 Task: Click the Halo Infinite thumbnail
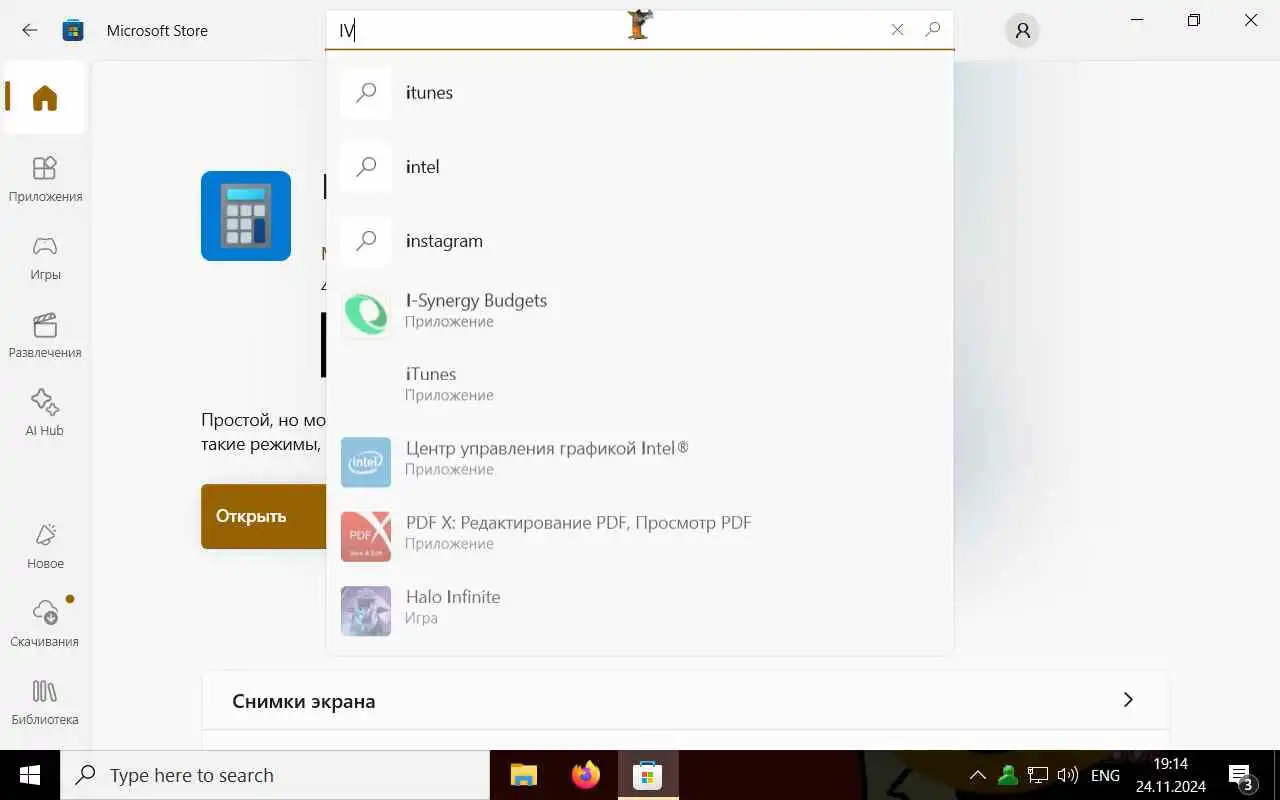coord(366,611)
